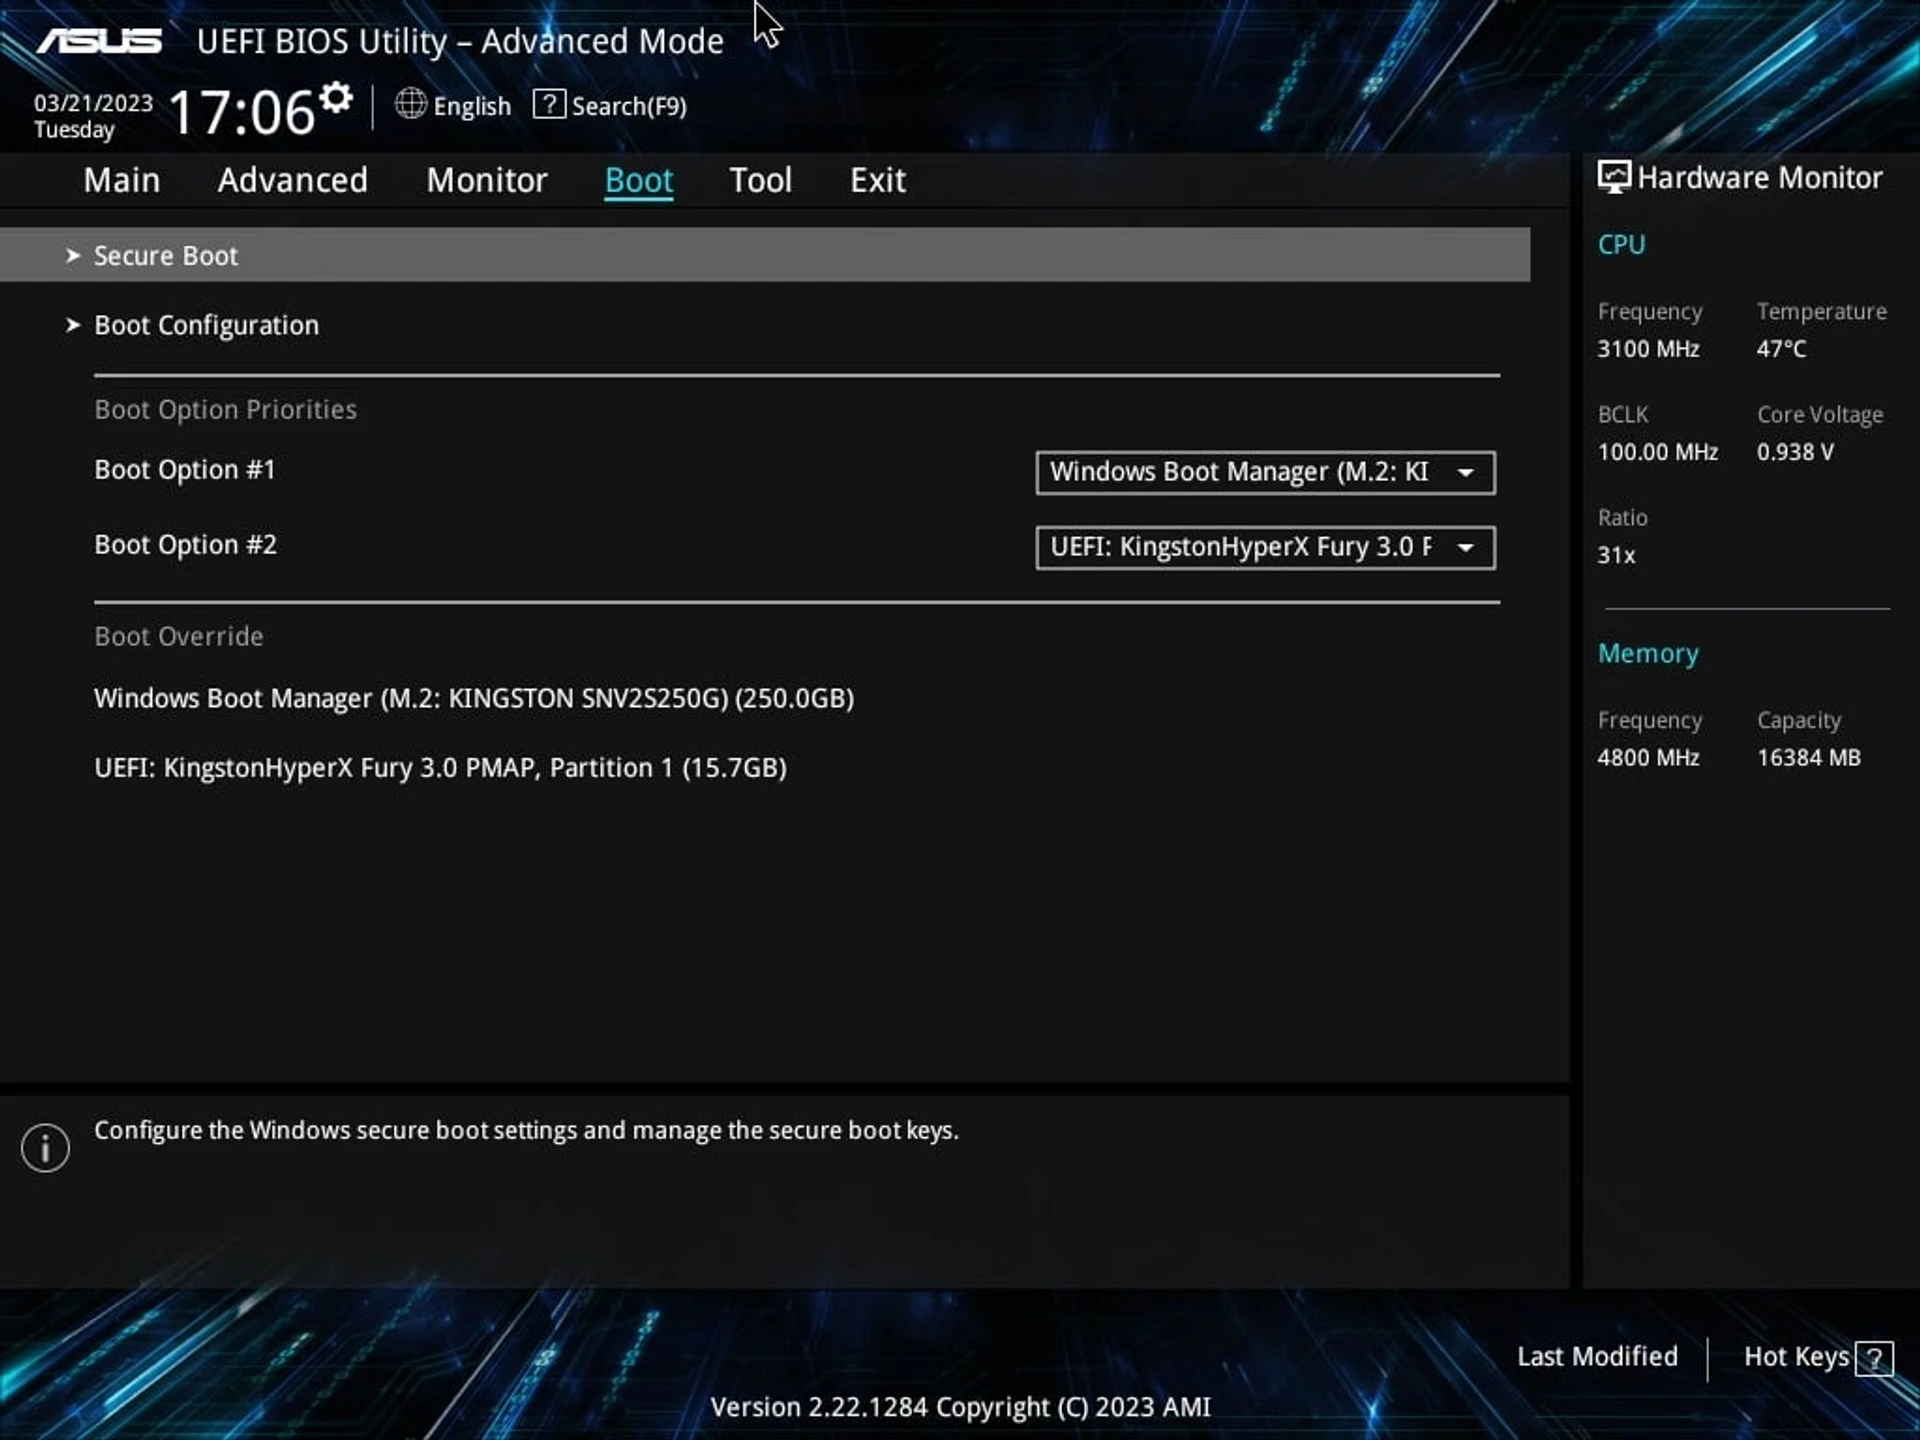The image size is (1920, 1440).
Task: Click the Boot Configuration arrow icon
Action: click(72, 325)
